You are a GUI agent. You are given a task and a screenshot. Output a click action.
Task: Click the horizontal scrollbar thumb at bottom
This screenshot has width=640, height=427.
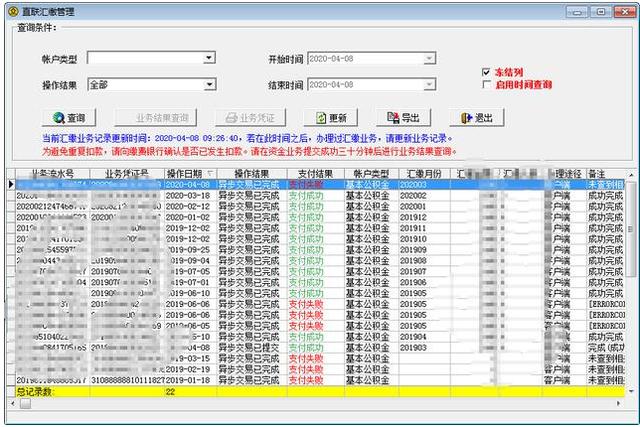point(25,404)
